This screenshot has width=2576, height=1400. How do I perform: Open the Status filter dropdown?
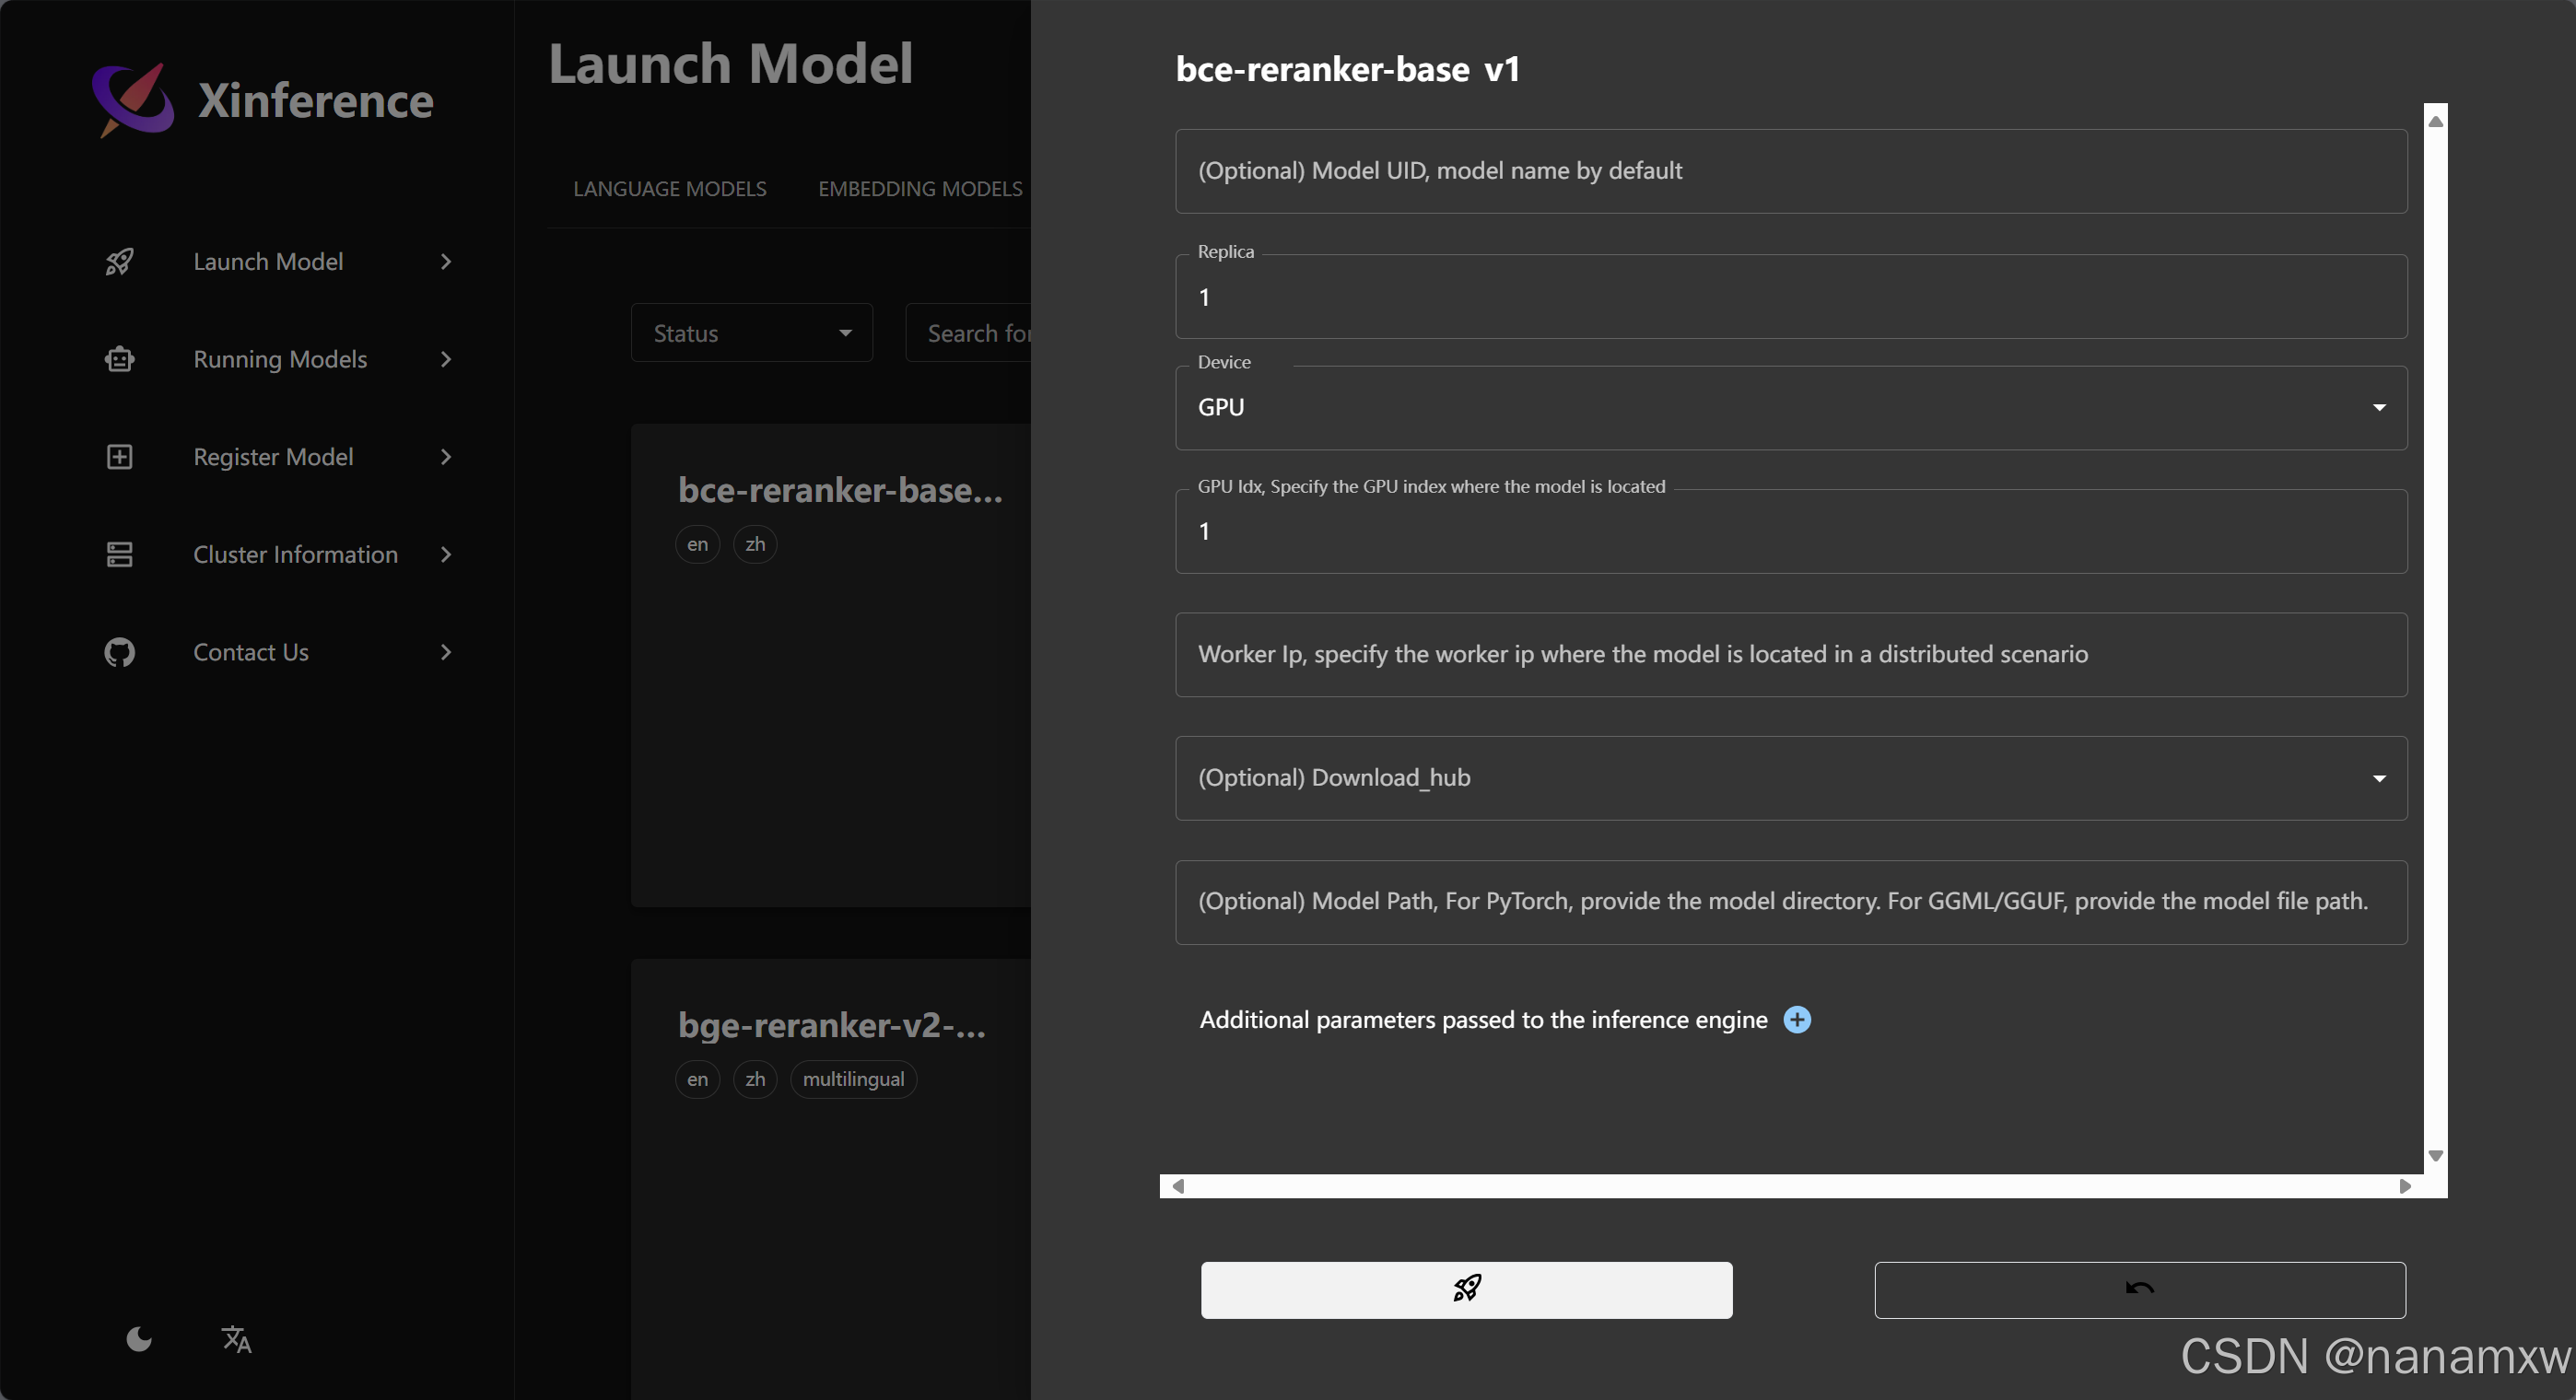point(751,333)
